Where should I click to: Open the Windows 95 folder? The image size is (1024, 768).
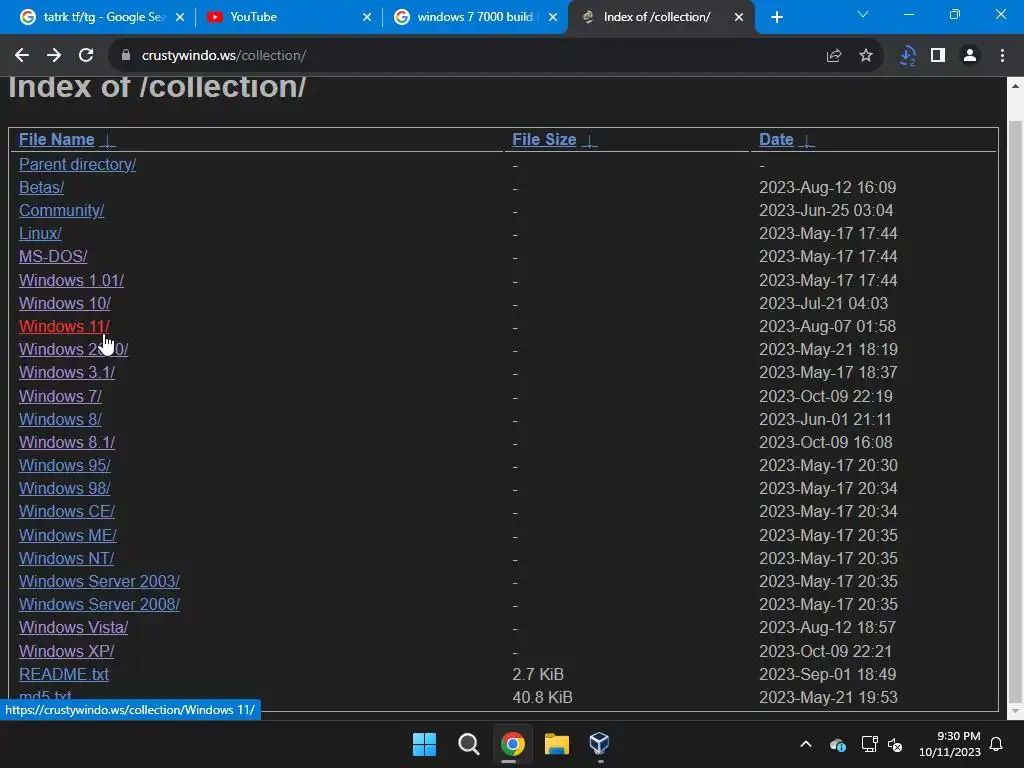(x=65, y=465)
